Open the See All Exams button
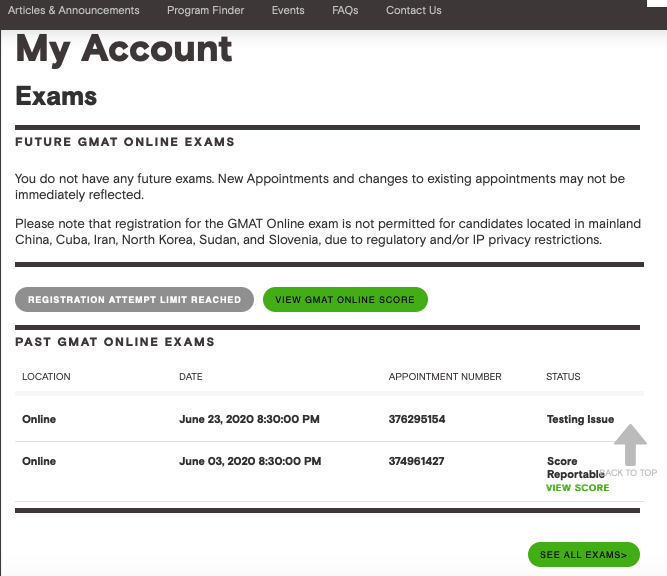This screenshot has width=667, height=576. pos(583,554)
